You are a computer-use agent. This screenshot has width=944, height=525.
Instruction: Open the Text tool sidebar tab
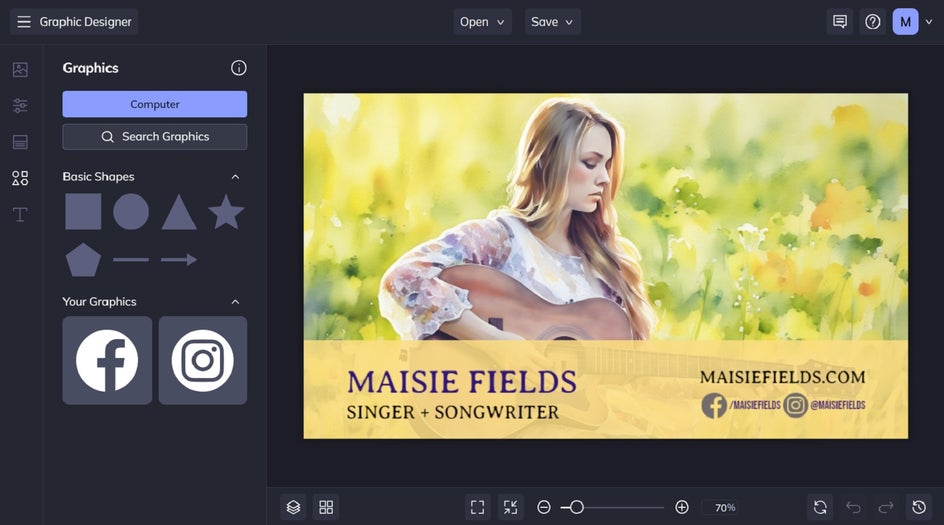[20, 214]
